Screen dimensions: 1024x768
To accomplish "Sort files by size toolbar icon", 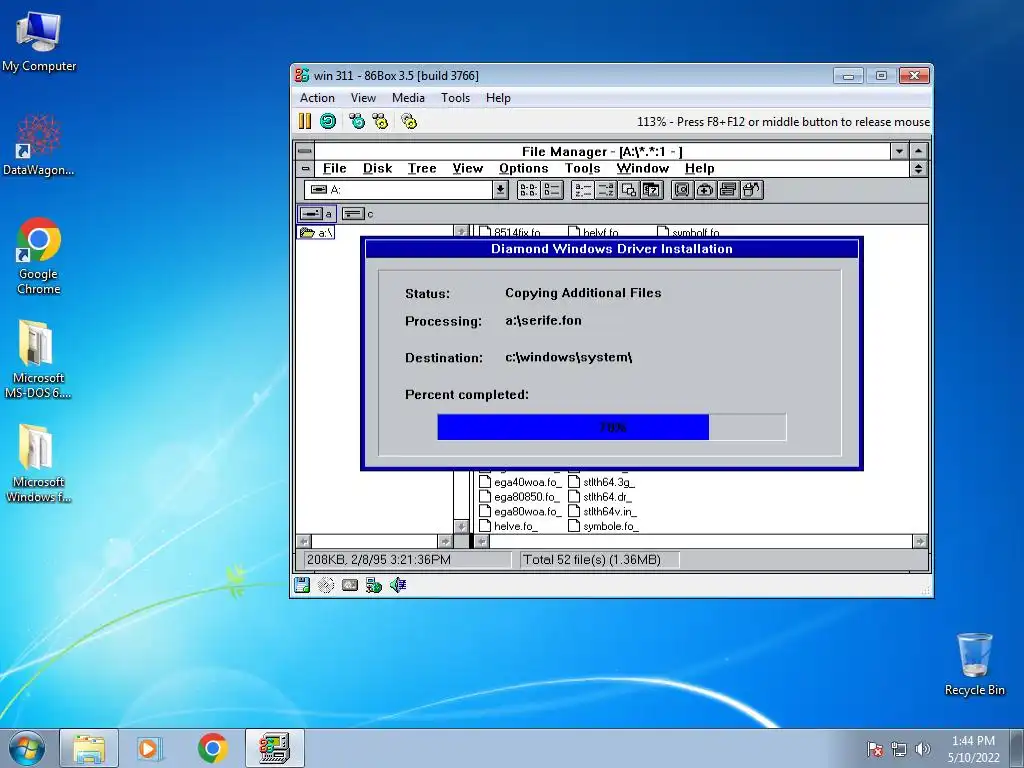I will [629, 190].
